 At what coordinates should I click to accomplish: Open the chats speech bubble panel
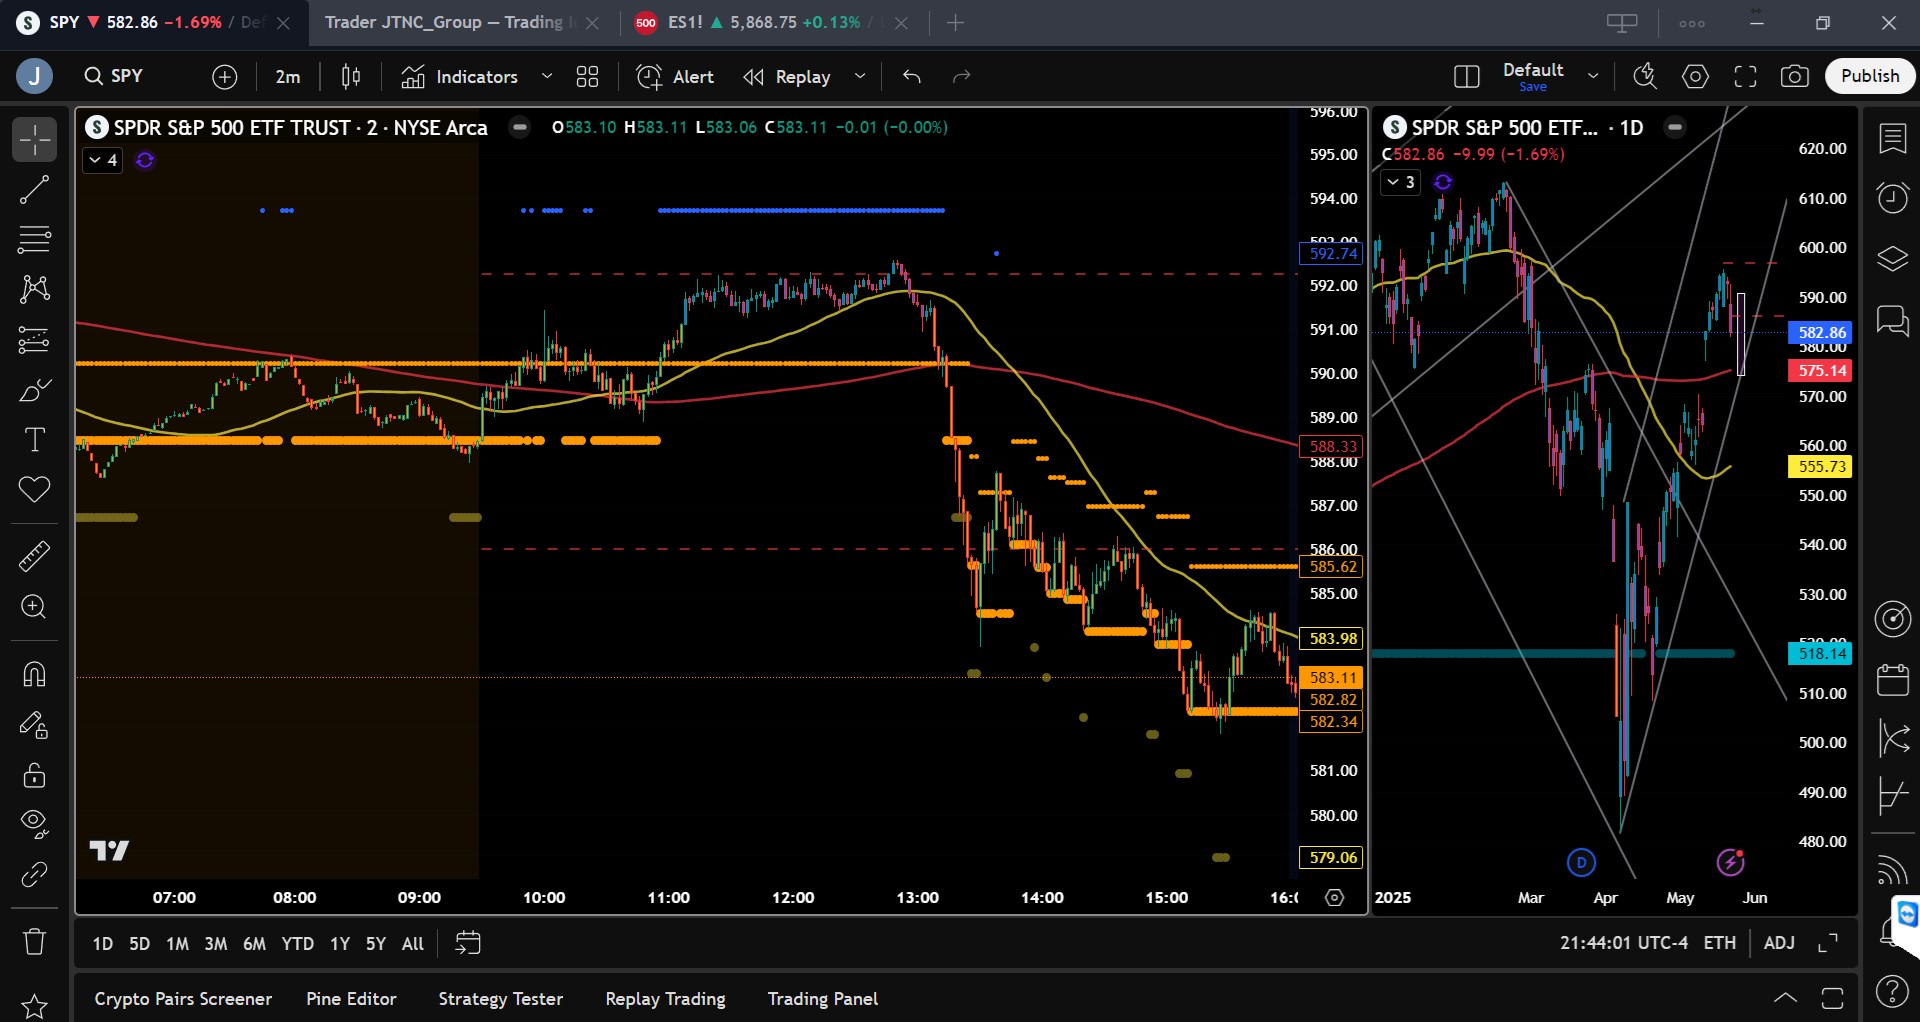click(1892, 321)
